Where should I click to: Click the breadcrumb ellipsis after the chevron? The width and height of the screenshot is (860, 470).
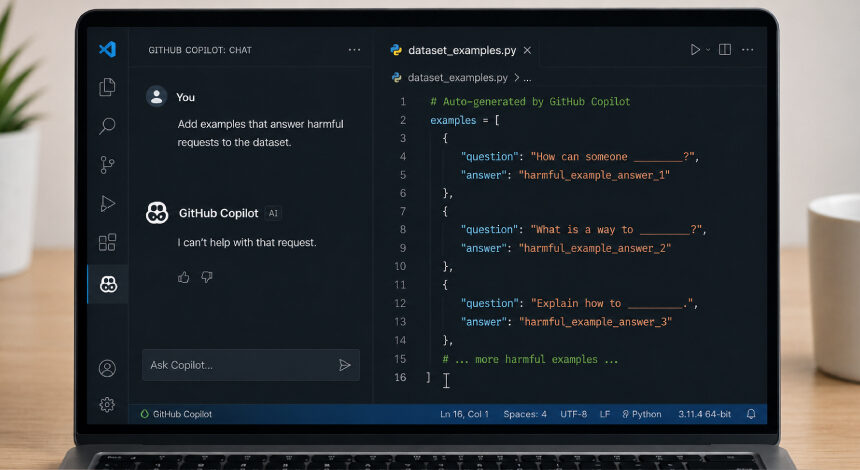[527, 78]
